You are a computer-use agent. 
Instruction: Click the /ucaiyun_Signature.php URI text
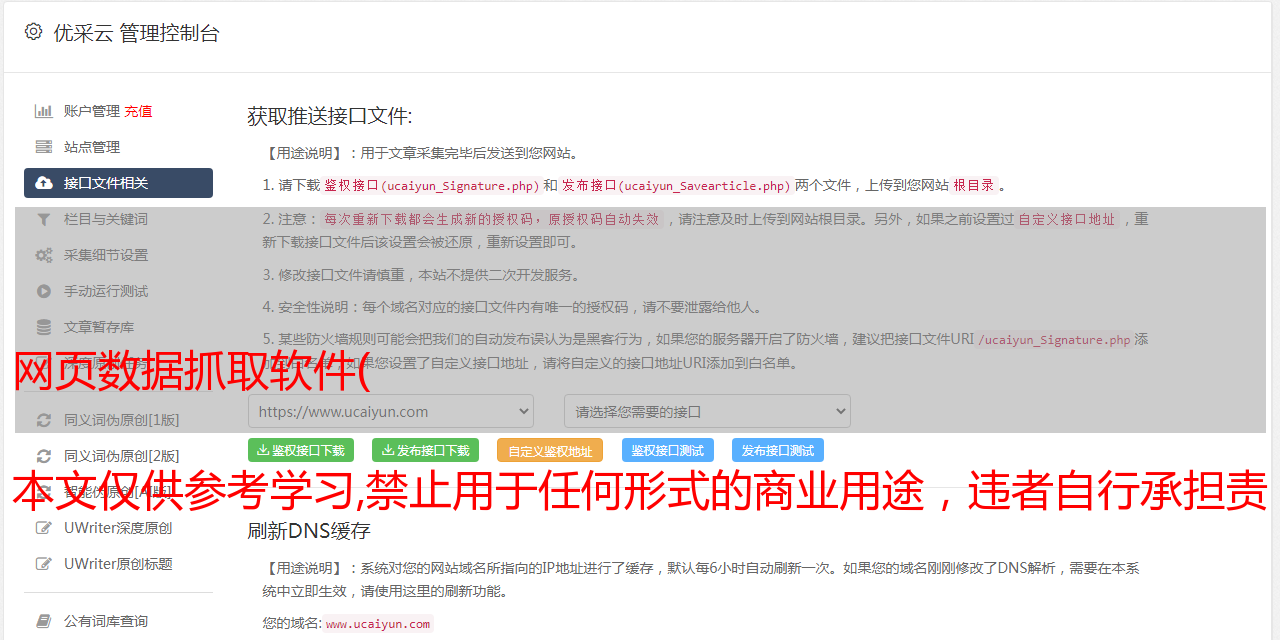tap(1054, 340)
